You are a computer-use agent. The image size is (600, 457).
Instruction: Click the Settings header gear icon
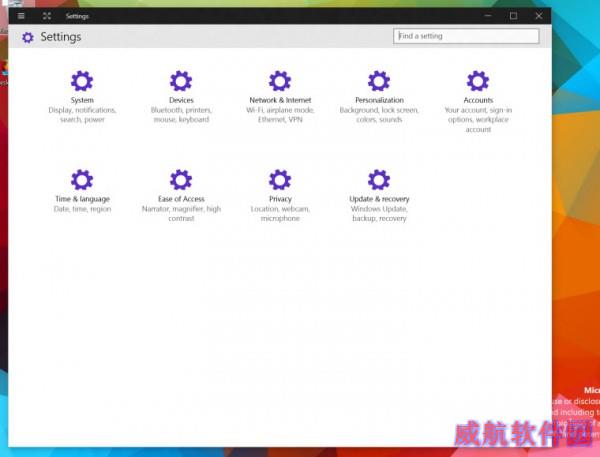(28, 37)
